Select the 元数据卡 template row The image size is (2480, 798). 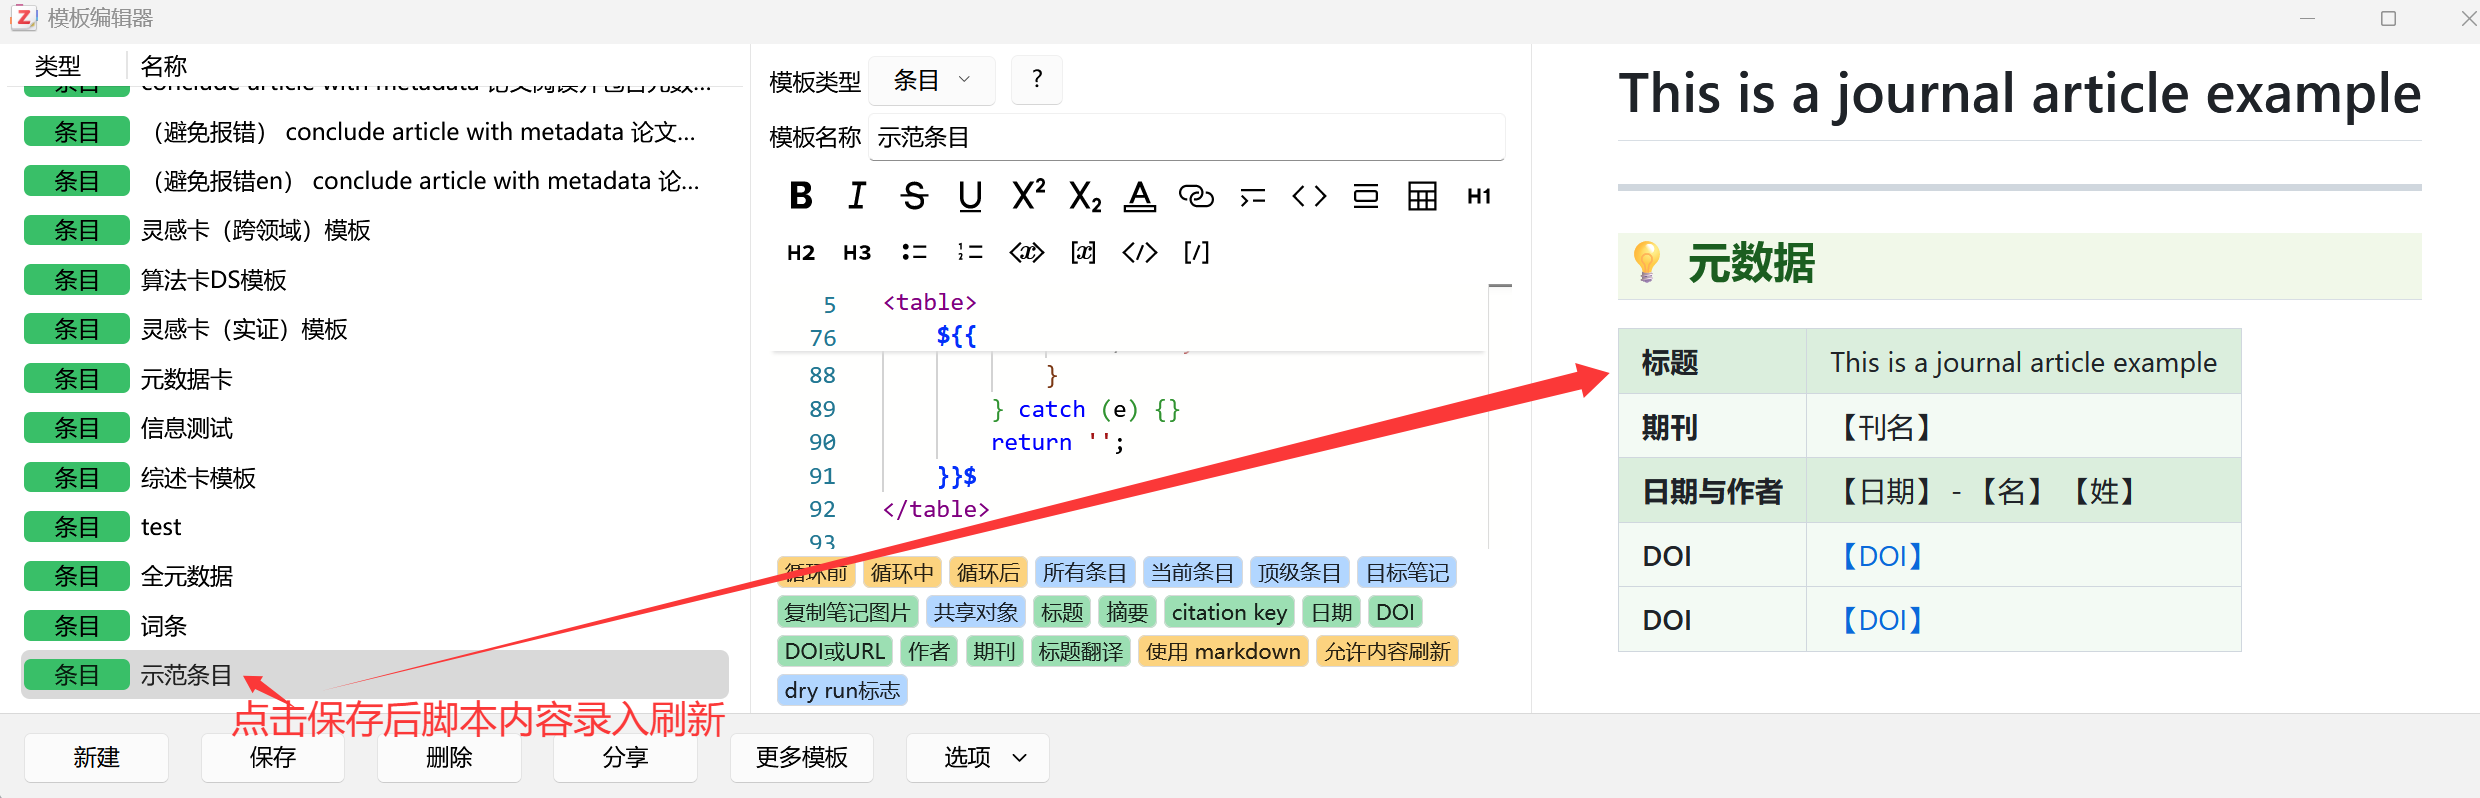[x=375, y=379]
